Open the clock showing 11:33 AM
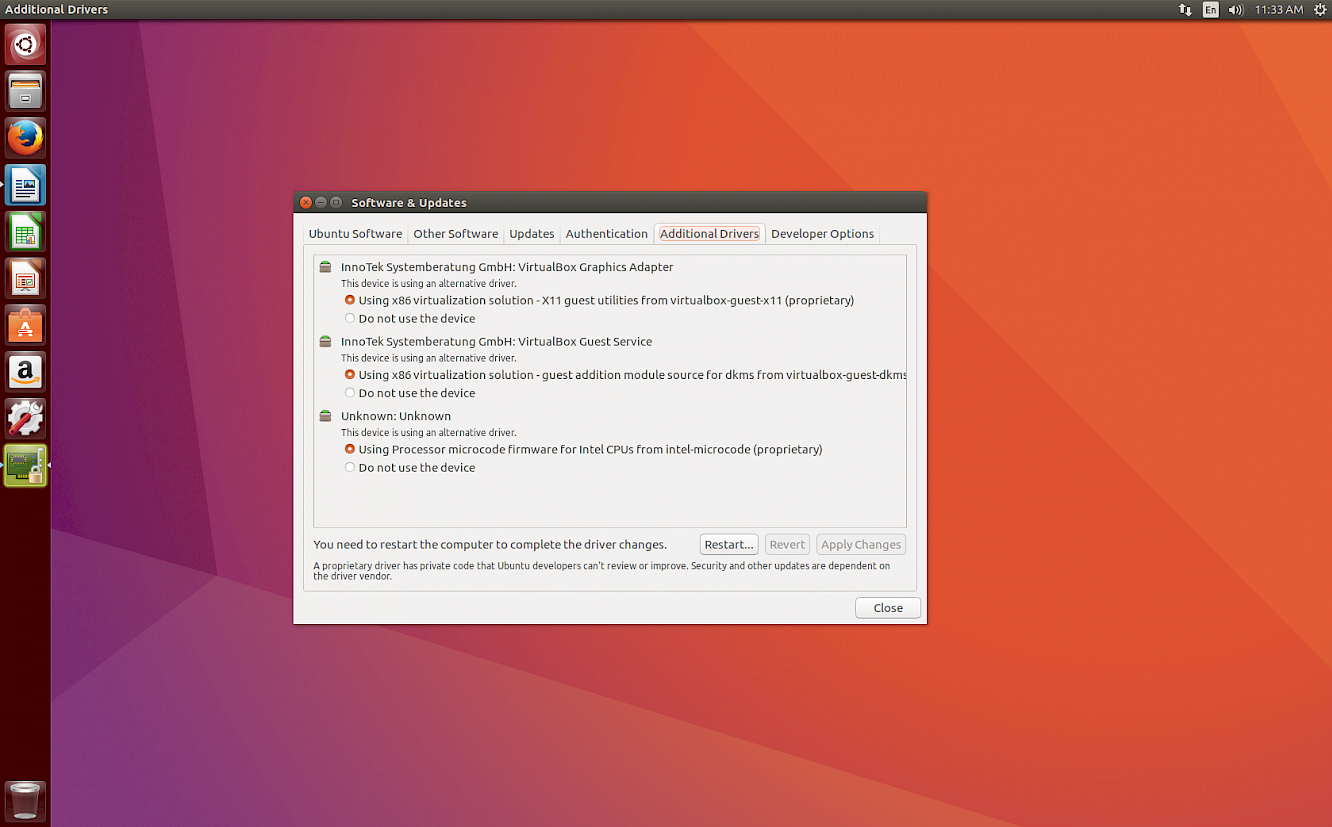The image size is (1332, 827). point(1279,10)
